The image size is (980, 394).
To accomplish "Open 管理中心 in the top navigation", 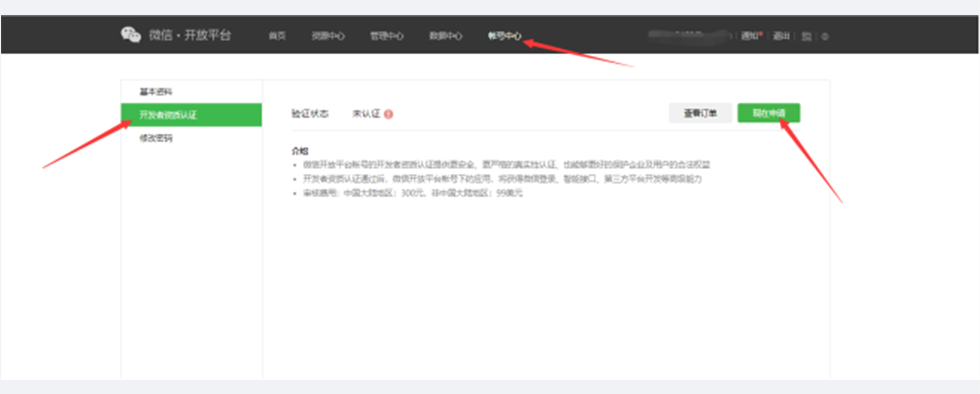I will (386, 36).
